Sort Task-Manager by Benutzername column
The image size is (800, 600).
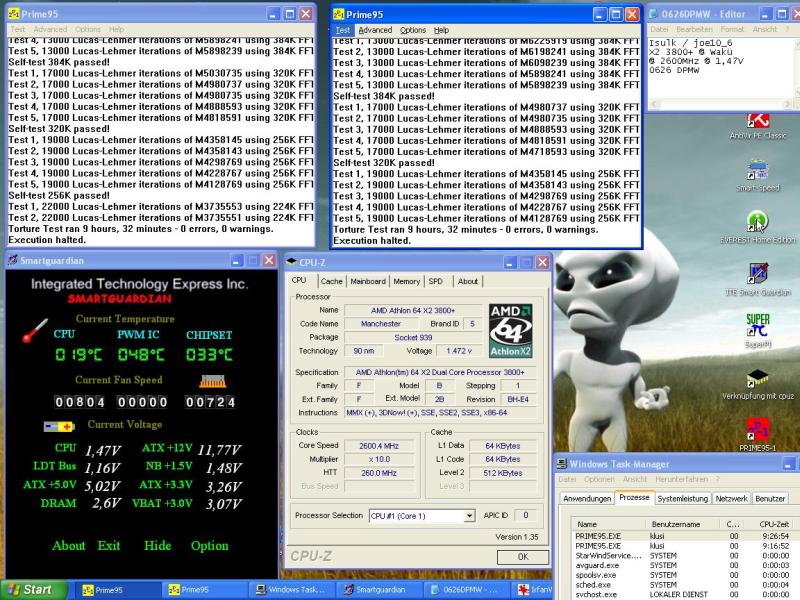[x=684, y=524]
